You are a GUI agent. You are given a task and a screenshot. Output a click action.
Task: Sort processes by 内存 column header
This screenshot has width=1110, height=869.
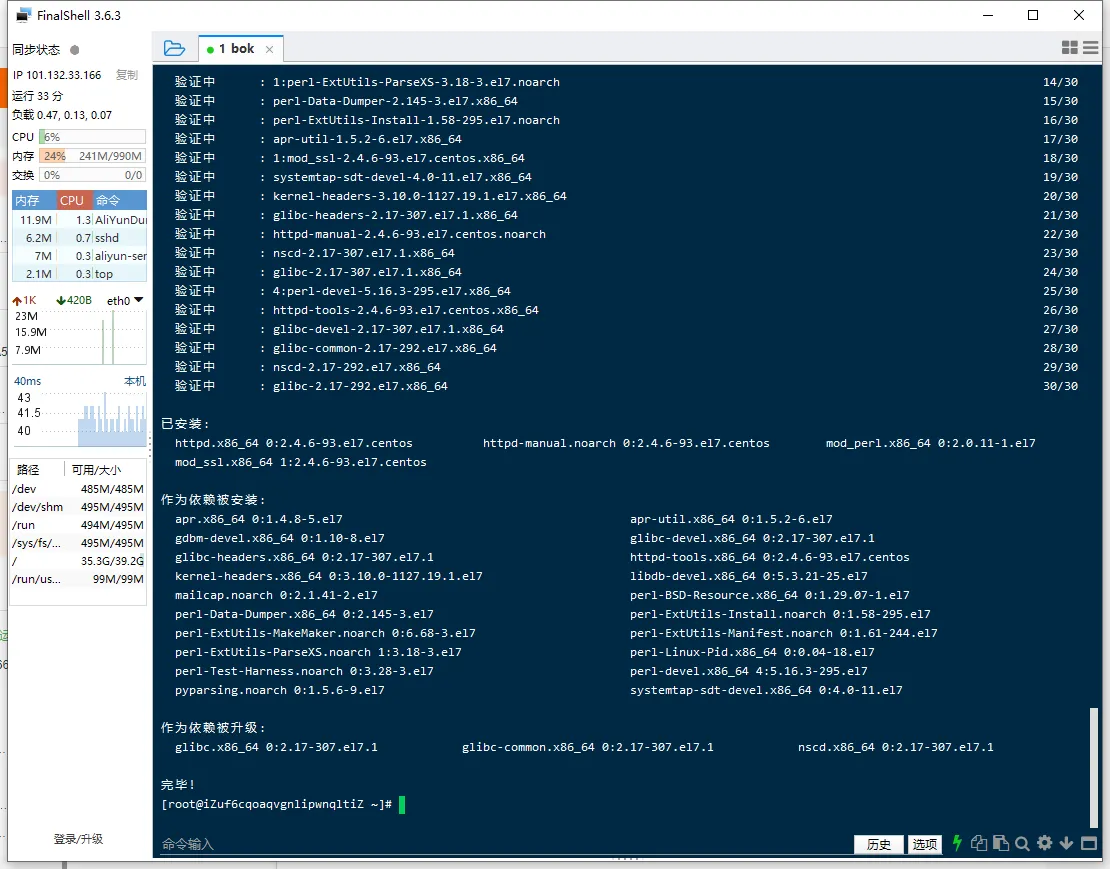coord(35,200)
